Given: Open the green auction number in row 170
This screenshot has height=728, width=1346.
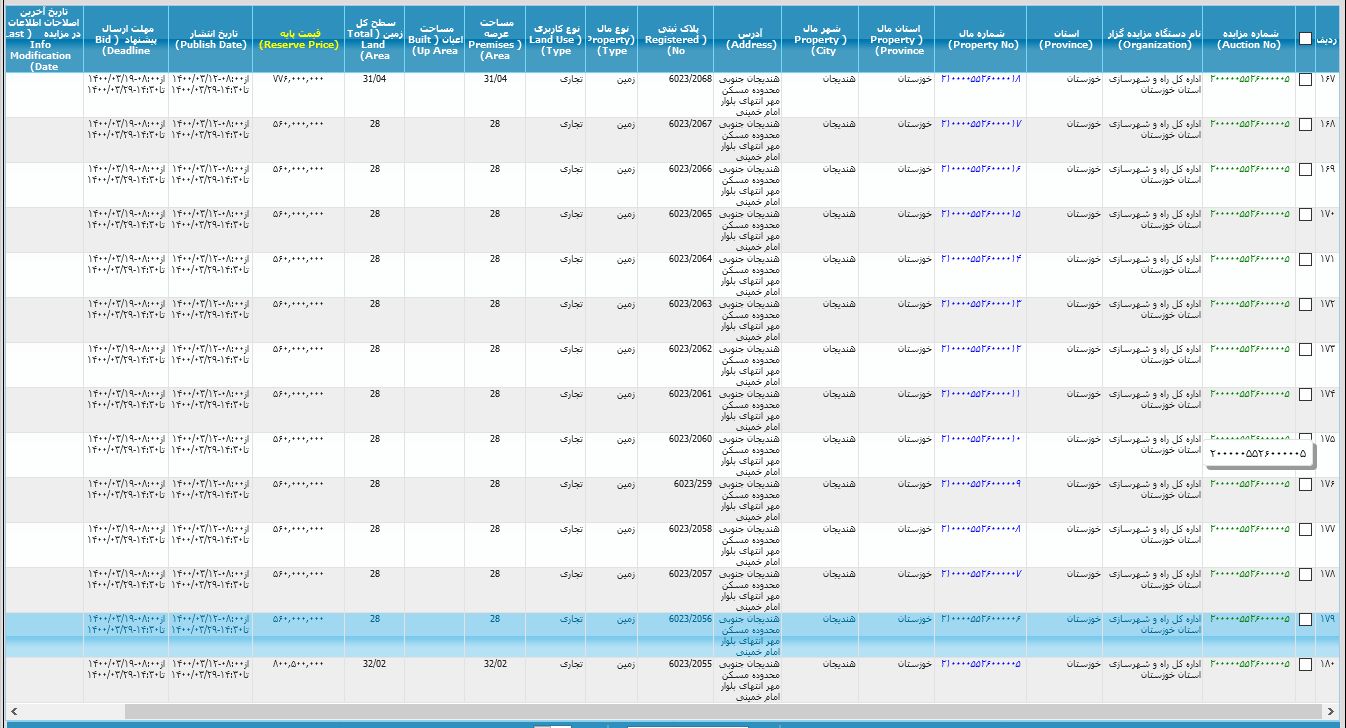Looking at the screenshot, I should 1250,214.
